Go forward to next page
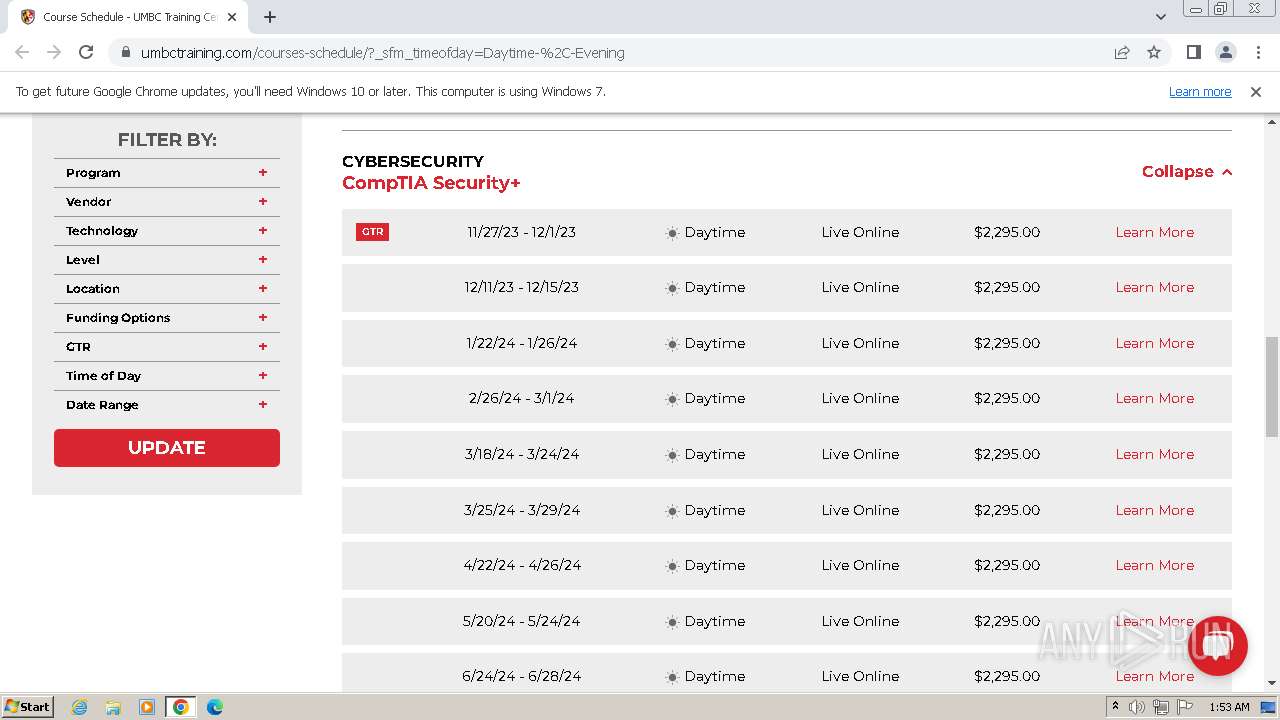The width and height of the screenshot is (1280, 720). tap(54, 52)
